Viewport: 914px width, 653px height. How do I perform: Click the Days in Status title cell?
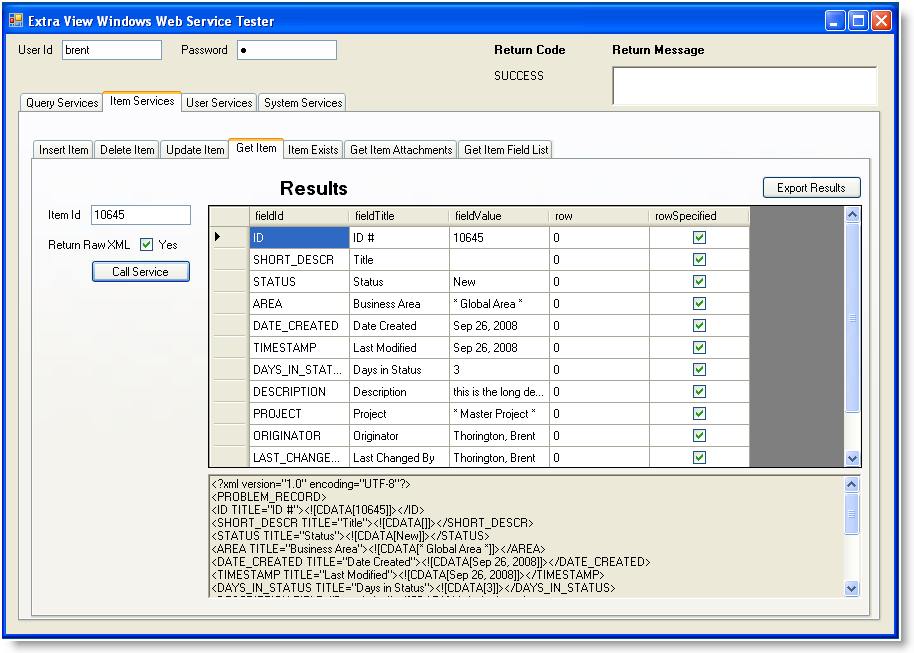tap(399, 370)
